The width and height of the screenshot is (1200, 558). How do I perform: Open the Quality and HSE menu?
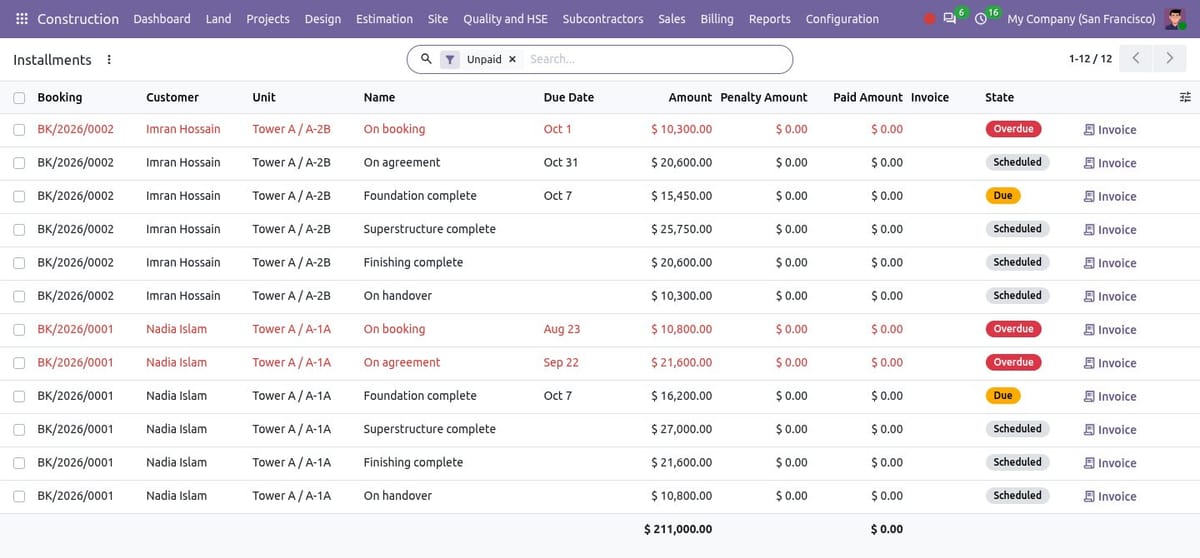505,19
